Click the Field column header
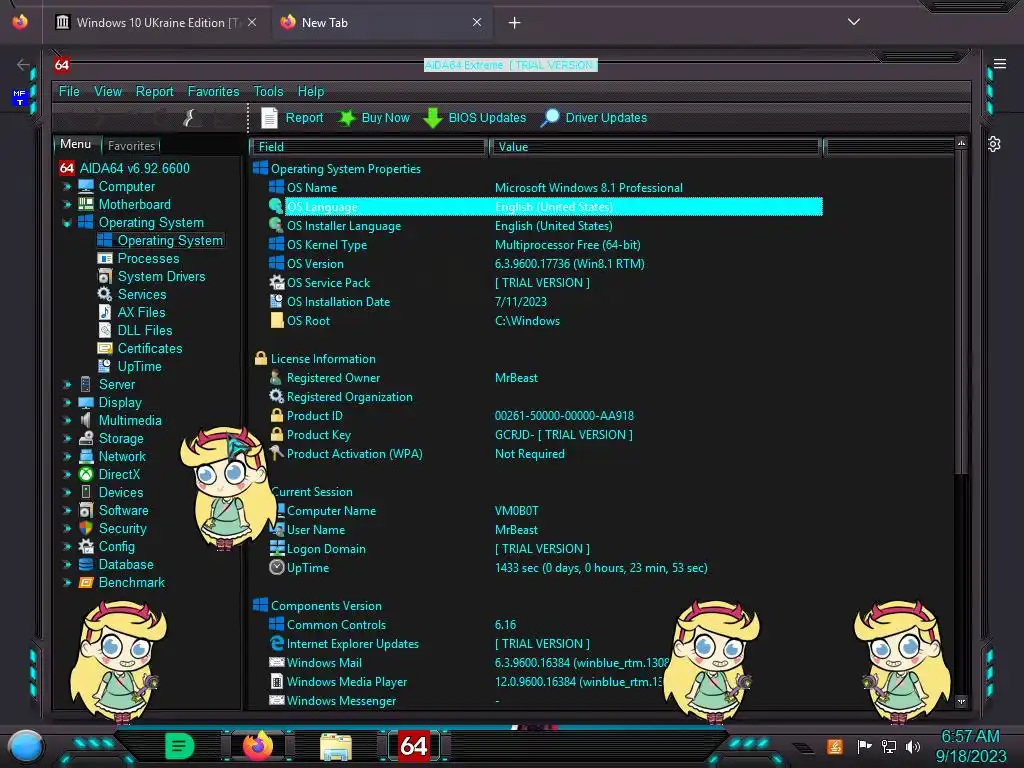 pos(369,147)
